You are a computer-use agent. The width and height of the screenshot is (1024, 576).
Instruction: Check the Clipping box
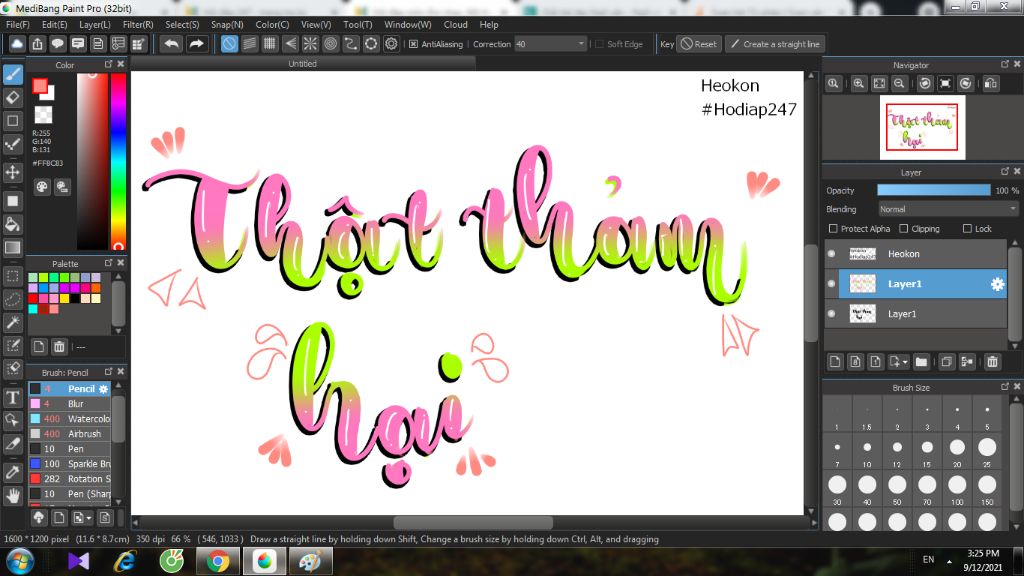click(903, 229)
